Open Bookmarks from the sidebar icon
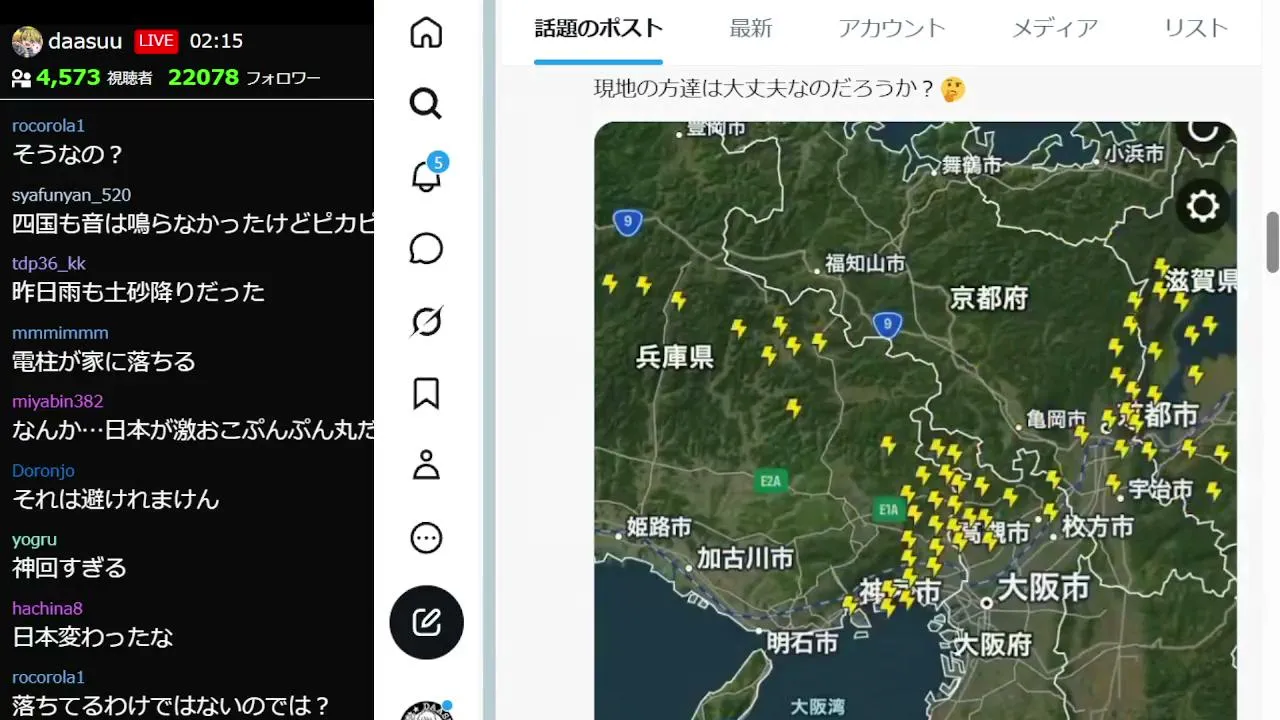Image resolution: width=1280 pixels, height=720 pixels. [x=426, y=394]
